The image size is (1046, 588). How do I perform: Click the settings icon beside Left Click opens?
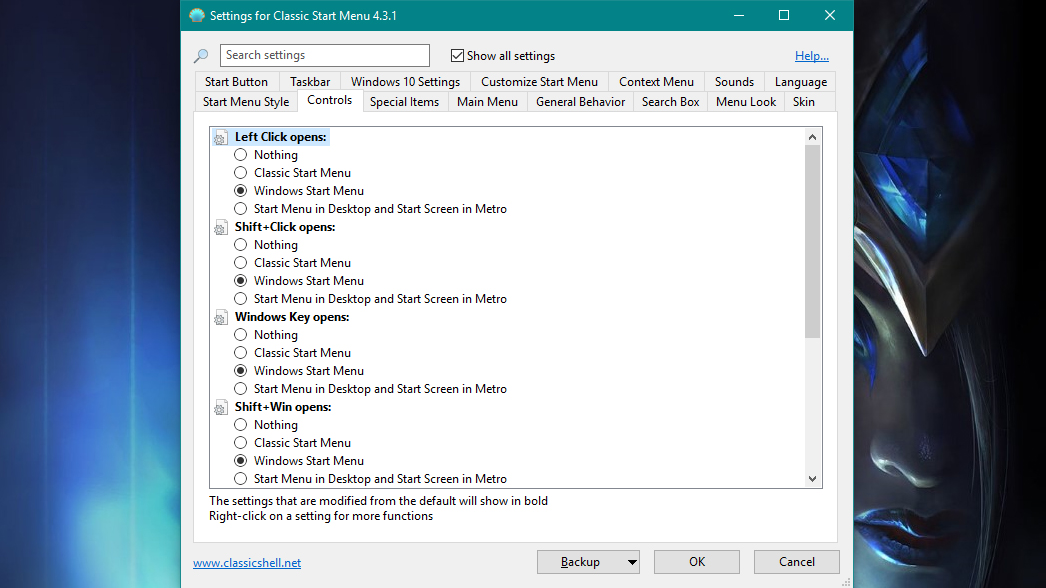click(x=220, y=137)
